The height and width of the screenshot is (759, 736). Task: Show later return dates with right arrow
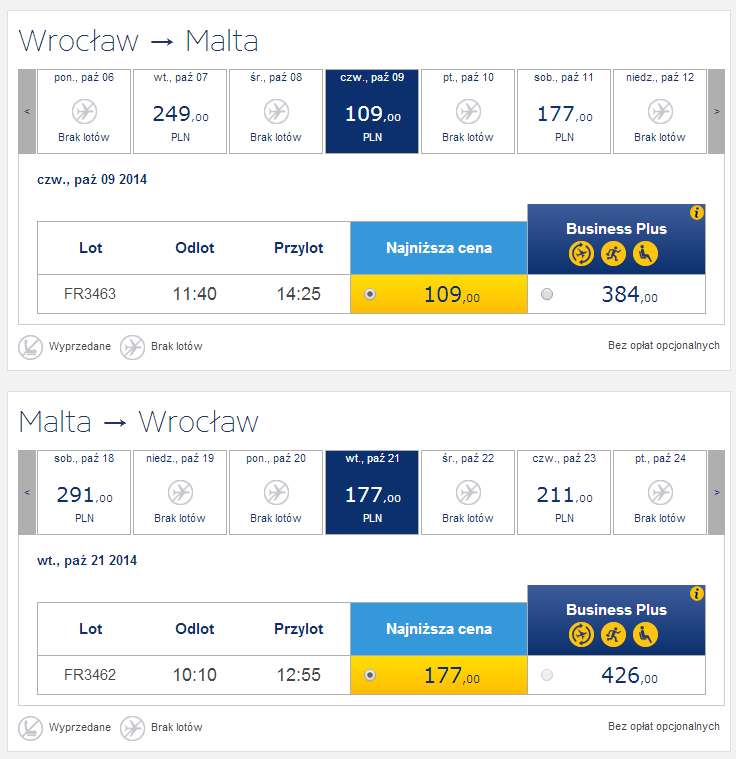[x=717, y=492]
